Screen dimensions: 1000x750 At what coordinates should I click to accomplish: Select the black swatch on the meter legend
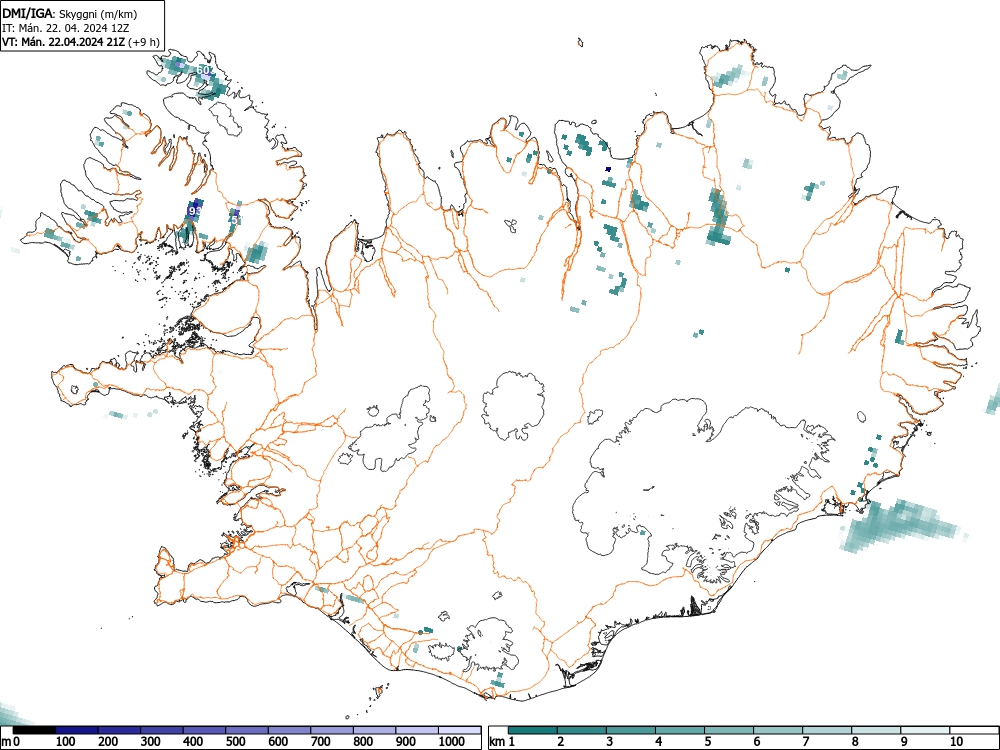pos(34,730)
